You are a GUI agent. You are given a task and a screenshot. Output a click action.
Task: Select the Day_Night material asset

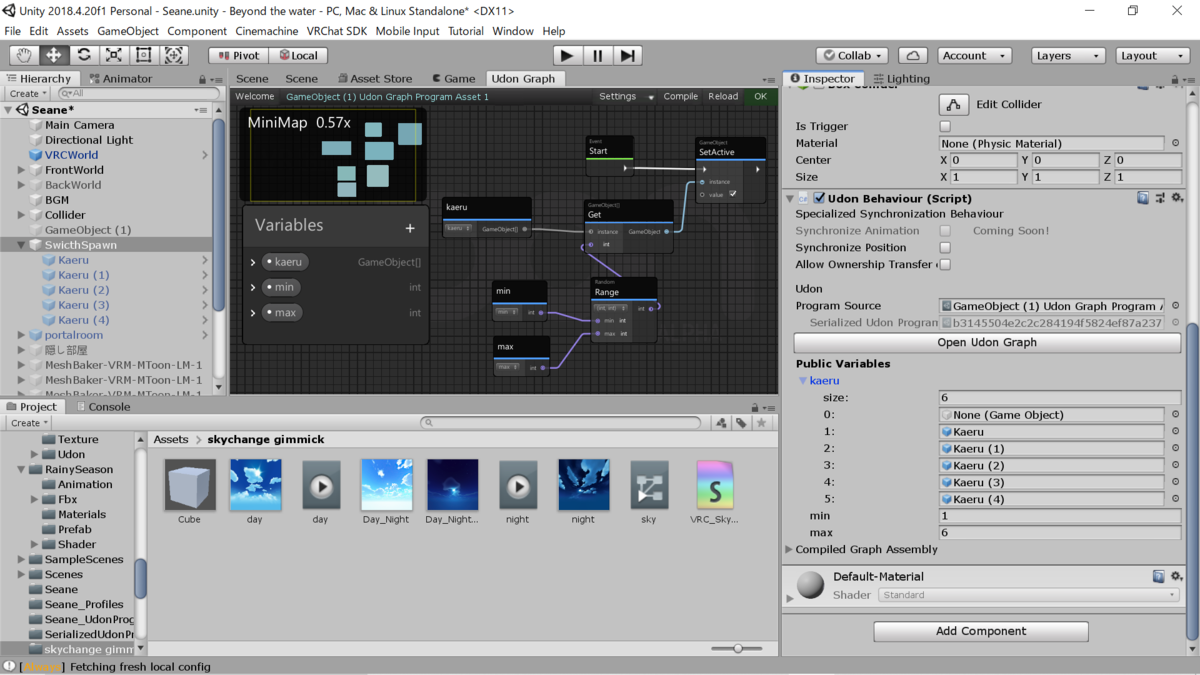pyautogui.click(x=386, y=491)
